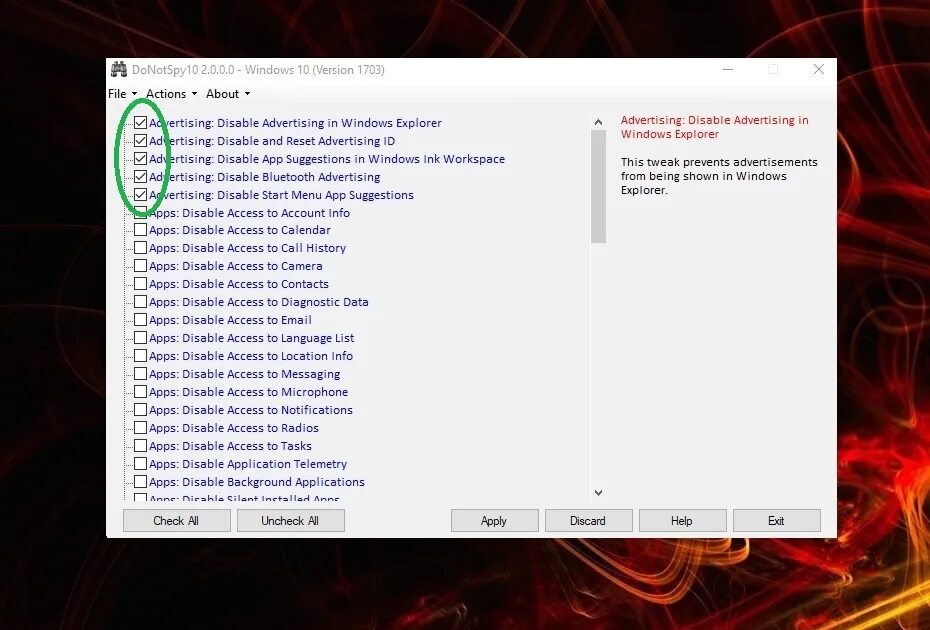930x630 pixels.
Task: Check Disable Access to Location Info
Action: tap(141, 355)
